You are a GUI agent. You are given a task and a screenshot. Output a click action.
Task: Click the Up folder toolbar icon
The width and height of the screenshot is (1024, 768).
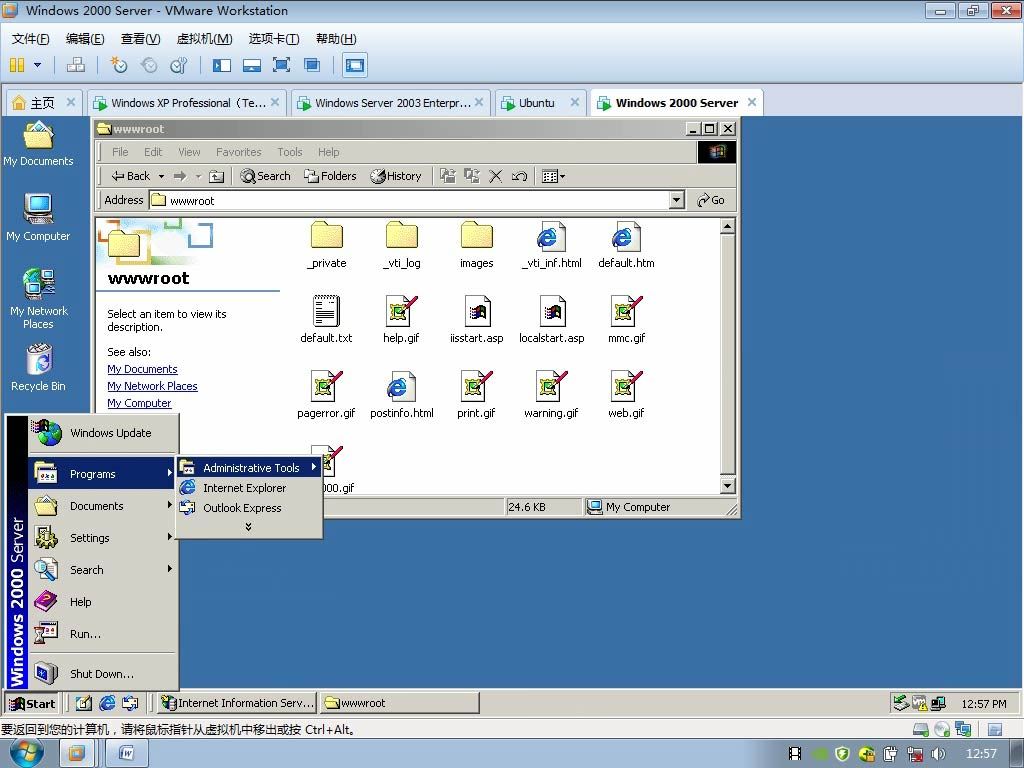216,176
